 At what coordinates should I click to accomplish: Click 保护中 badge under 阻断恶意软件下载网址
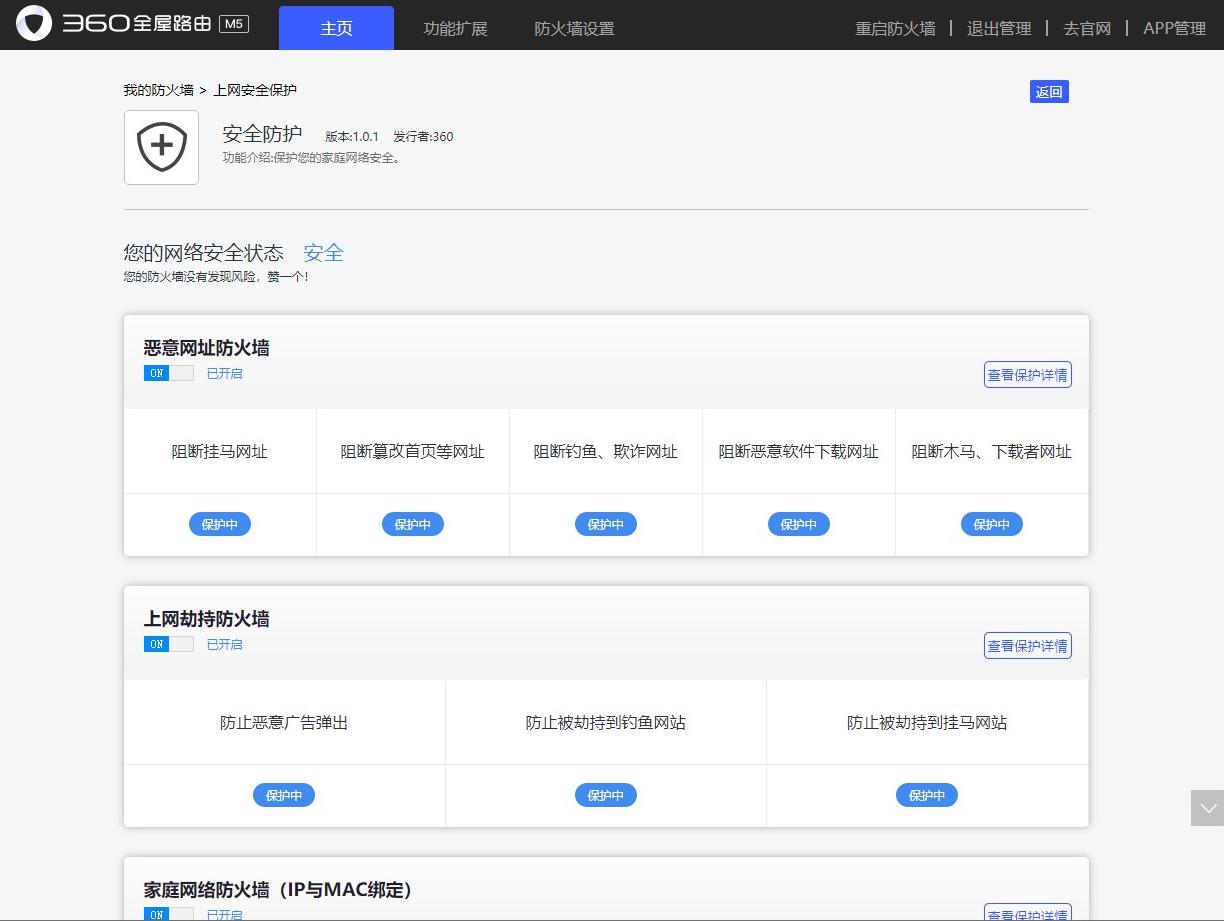pos(798,523)
